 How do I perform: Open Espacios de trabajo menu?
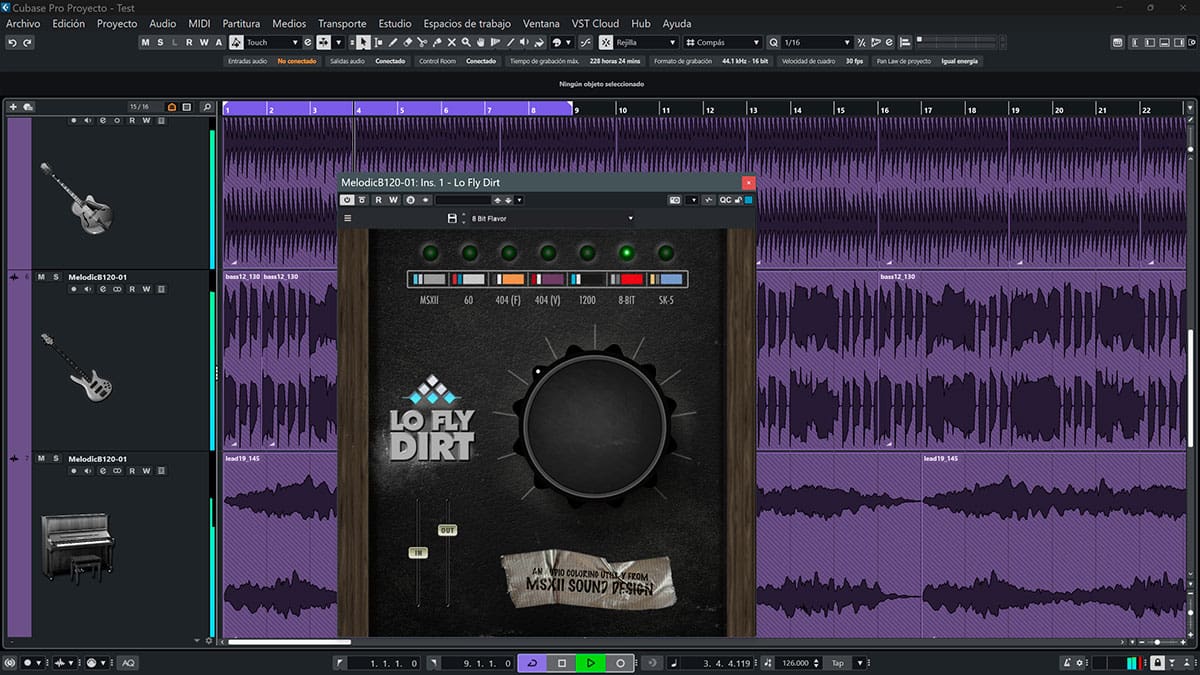click(467, 23)
